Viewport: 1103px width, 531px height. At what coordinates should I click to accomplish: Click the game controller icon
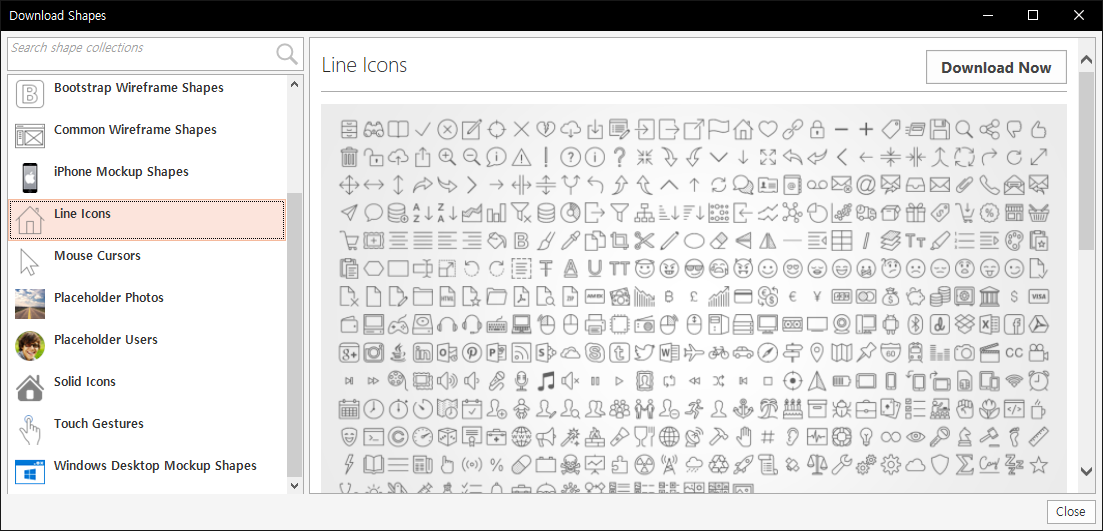tap(398, 325)
